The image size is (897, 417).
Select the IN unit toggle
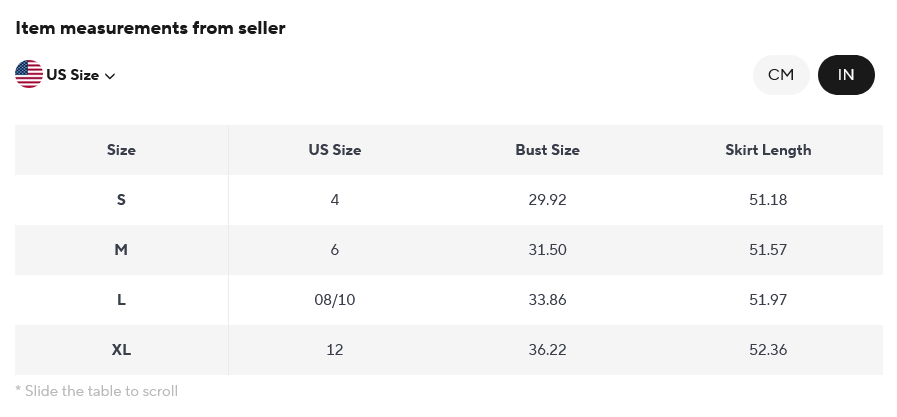(846, 75)
